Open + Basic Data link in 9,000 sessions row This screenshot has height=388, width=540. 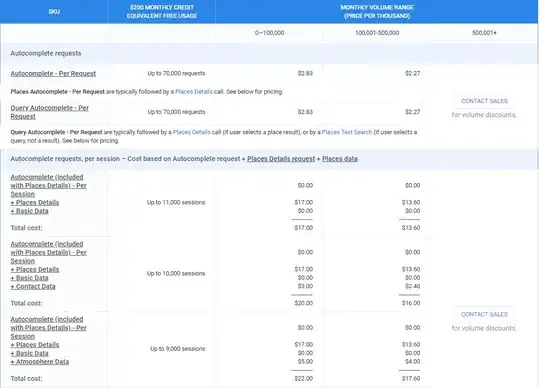tap(29, 353)
